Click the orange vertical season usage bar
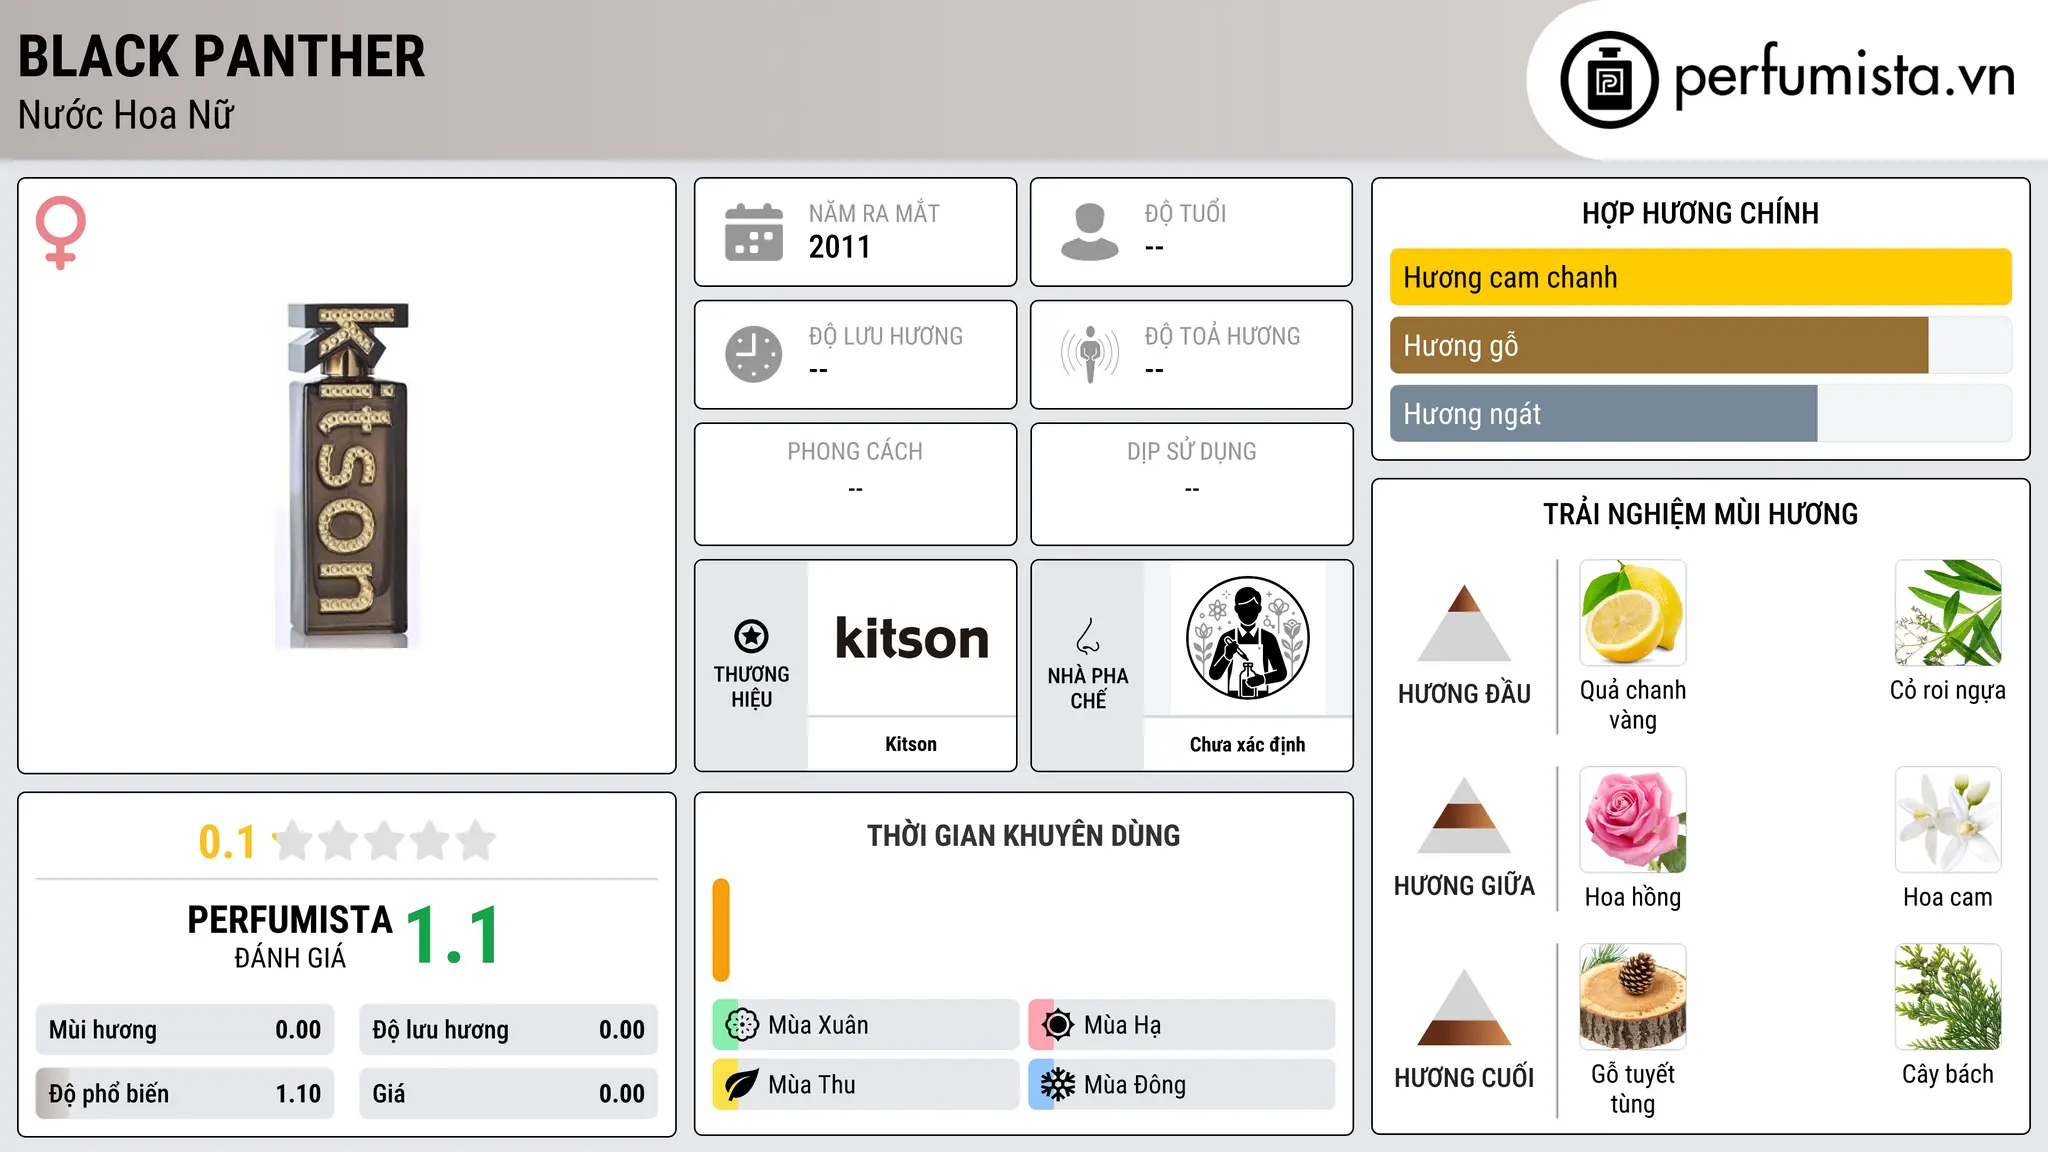Image resolution: width=2048 pixels, height=1152 pixels. click(x=721, y=930)
